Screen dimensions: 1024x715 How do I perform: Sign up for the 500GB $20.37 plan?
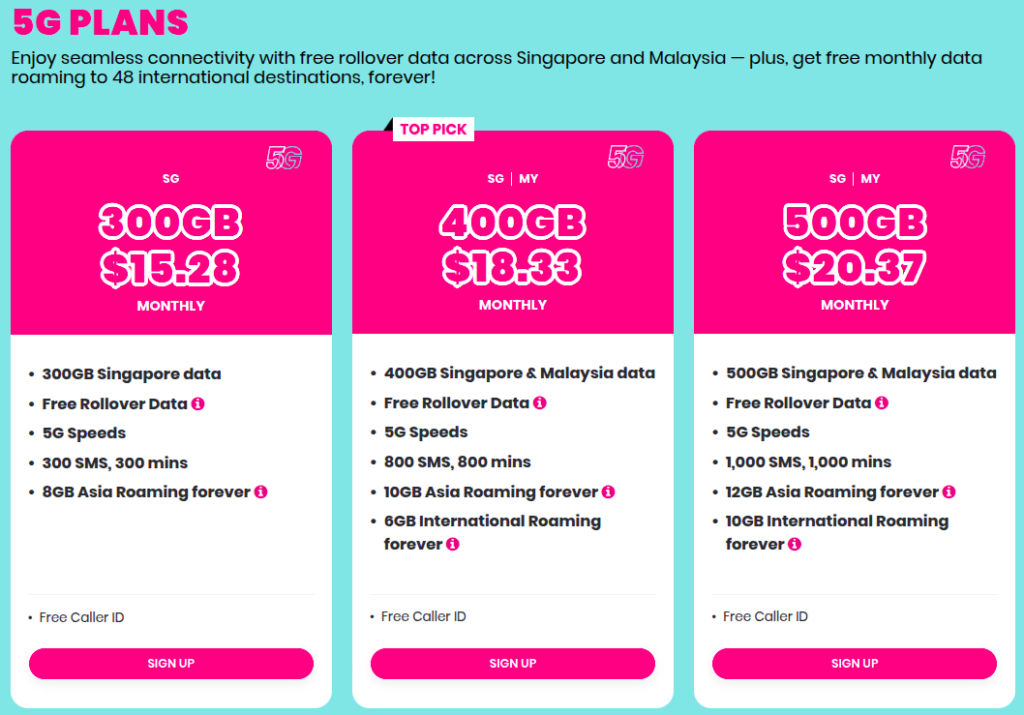pos(854,663)
